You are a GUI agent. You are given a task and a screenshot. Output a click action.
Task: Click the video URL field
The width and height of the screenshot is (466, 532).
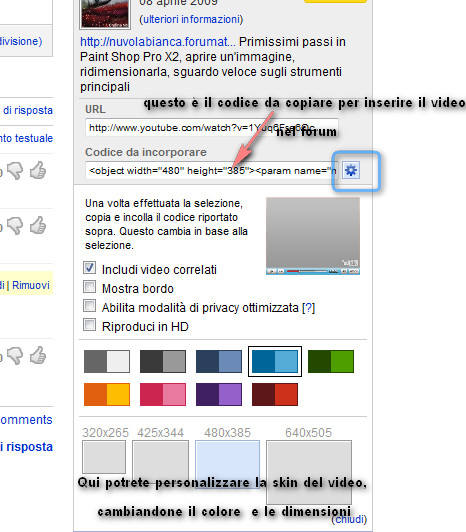coord(212,128)
